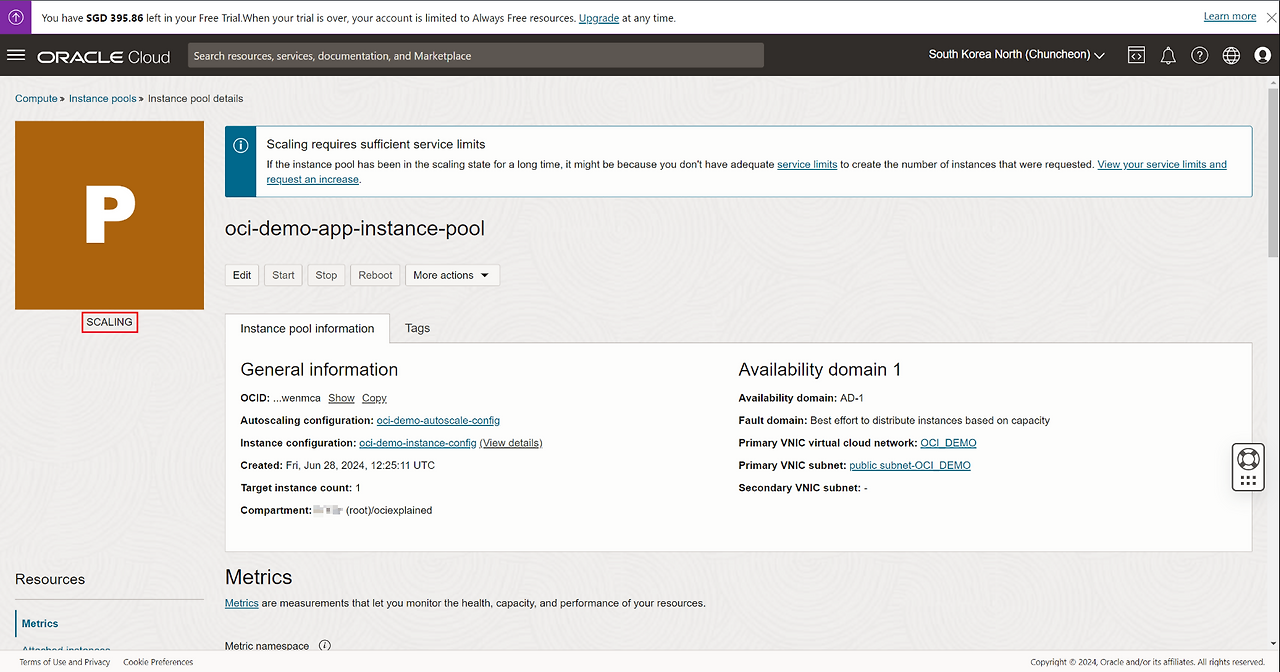1280x672 pixels.
Task: Open the help question mark icon
Action: (1200, 56)
